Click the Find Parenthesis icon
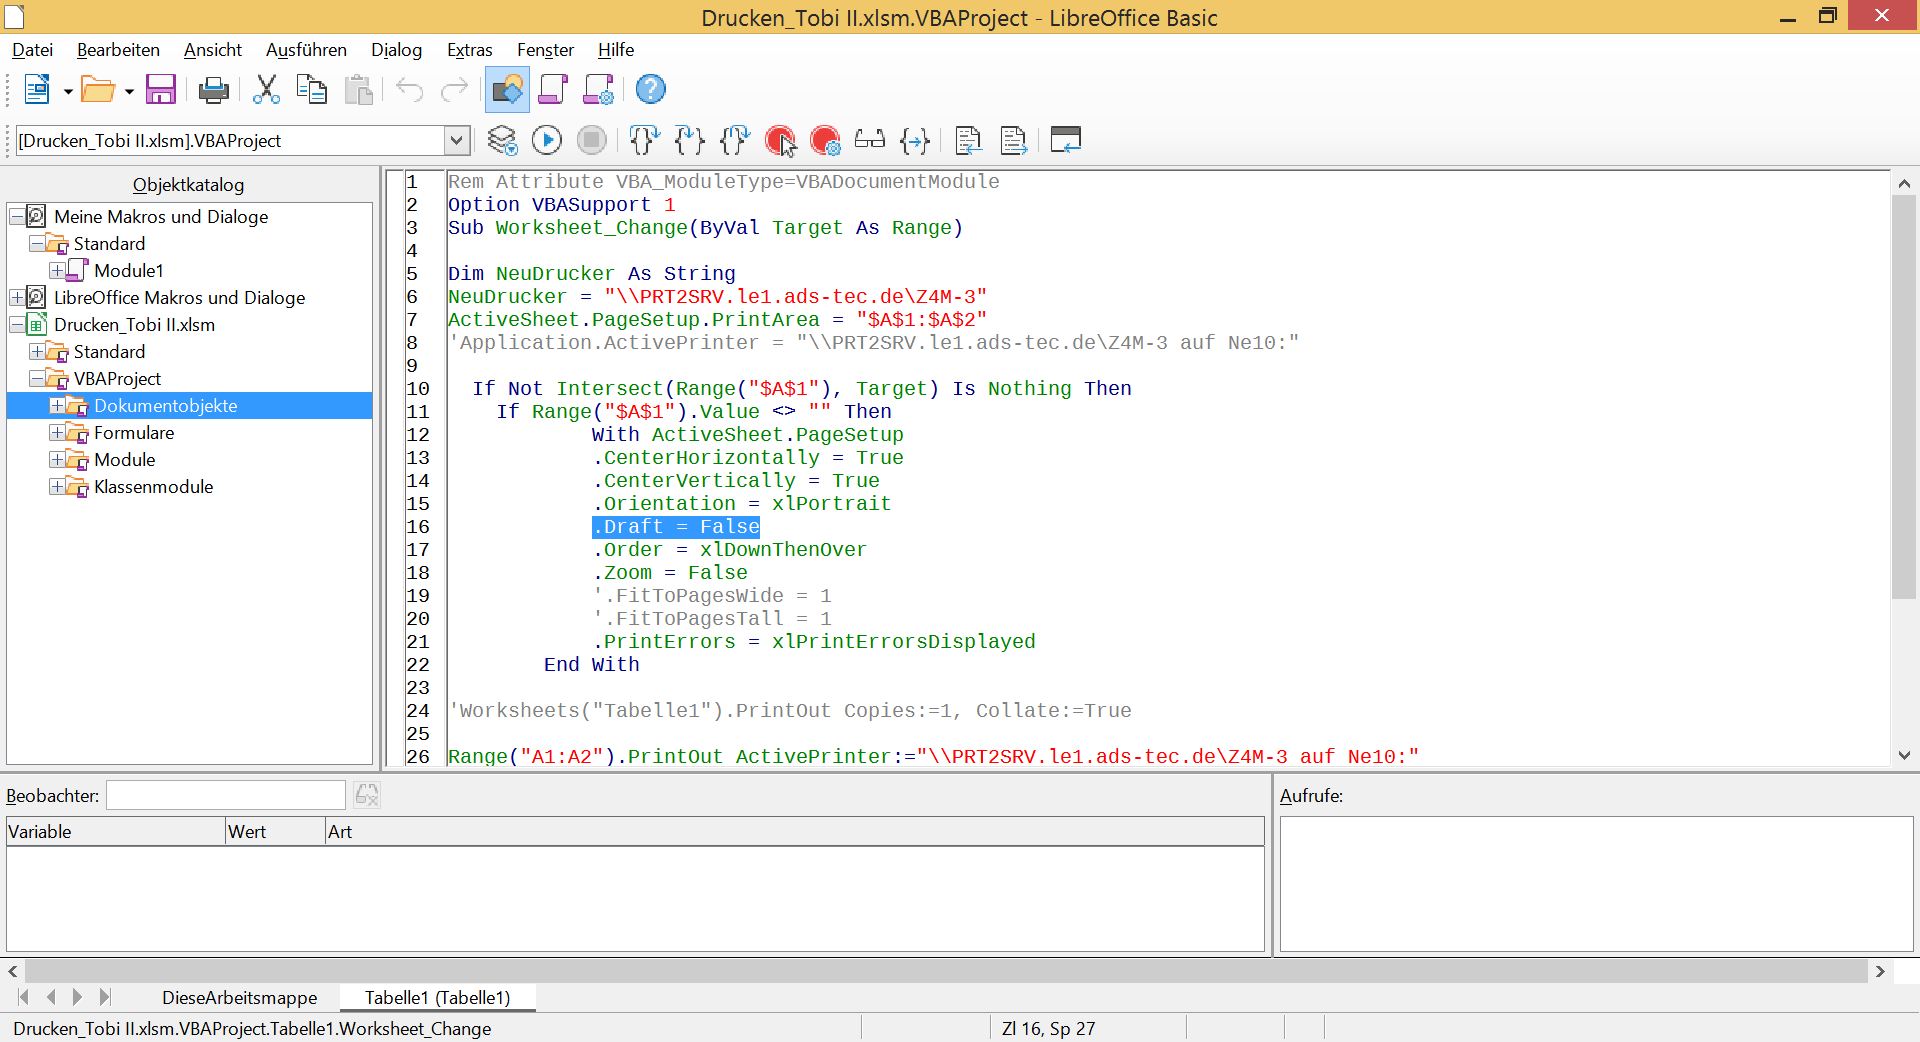This screenshot has height=1042, width=1920. [915, 140]
